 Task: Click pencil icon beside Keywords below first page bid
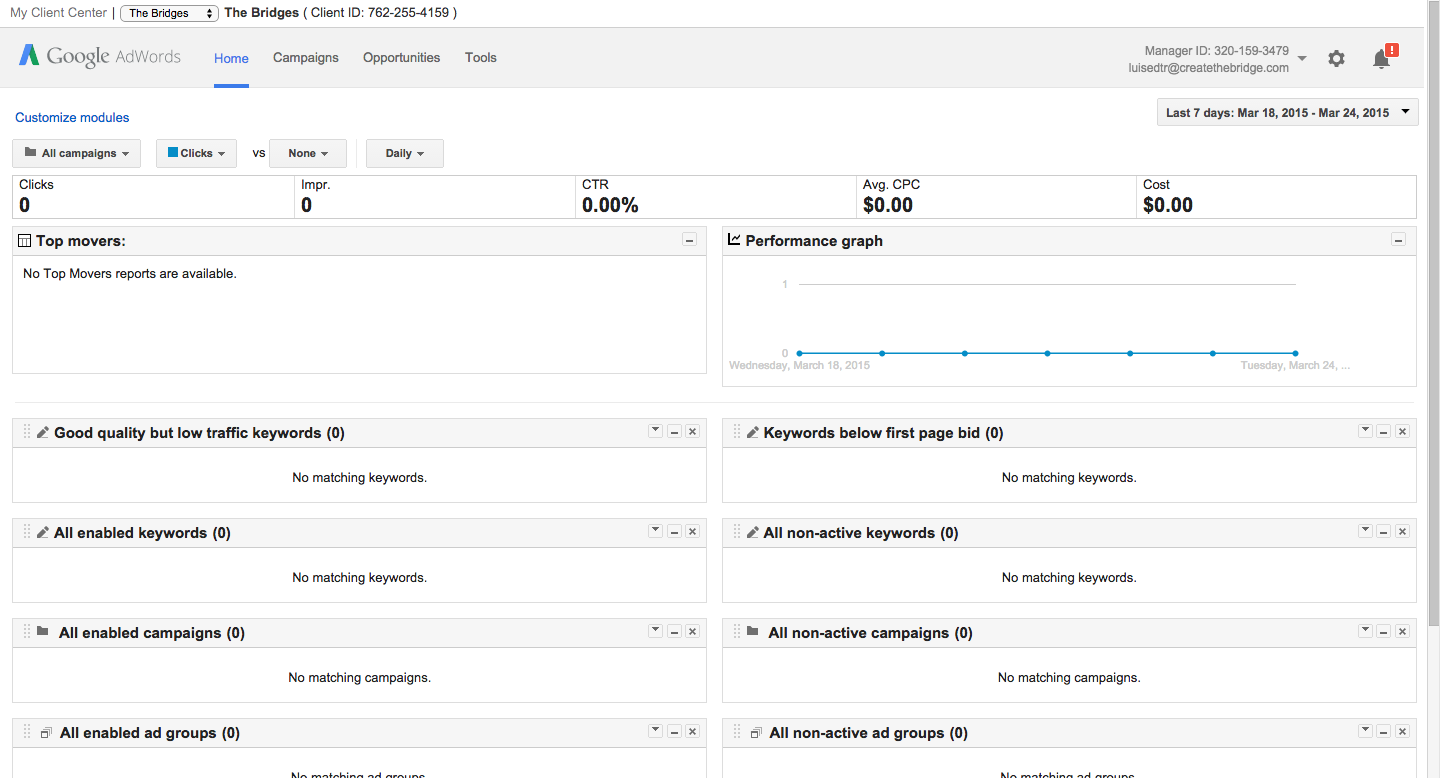752,432
